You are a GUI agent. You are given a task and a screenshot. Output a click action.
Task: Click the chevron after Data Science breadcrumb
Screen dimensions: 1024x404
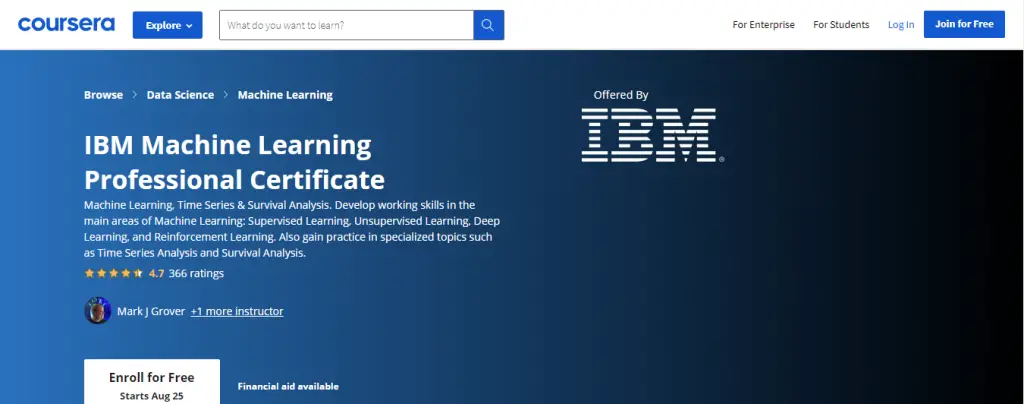[226, 95]
